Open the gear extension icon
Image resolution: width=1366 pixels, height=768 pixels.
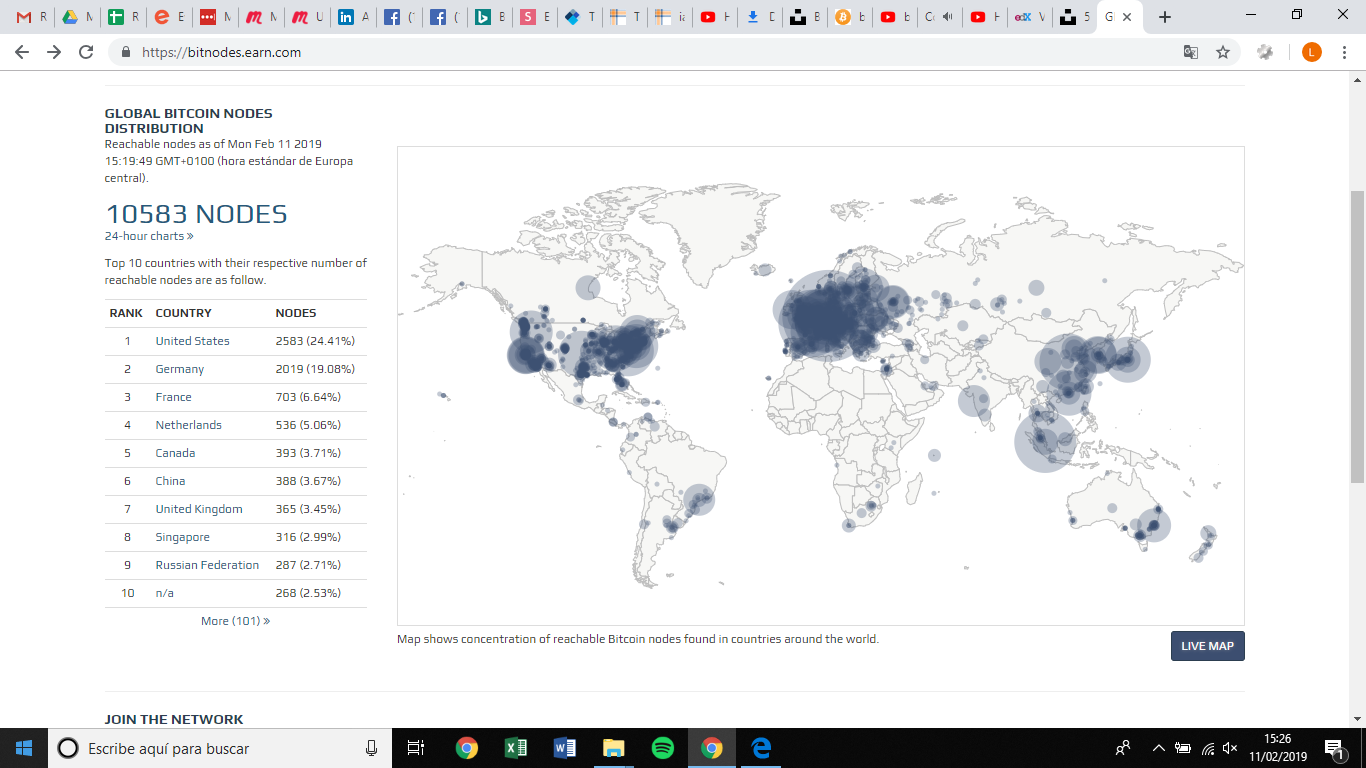1265,52
